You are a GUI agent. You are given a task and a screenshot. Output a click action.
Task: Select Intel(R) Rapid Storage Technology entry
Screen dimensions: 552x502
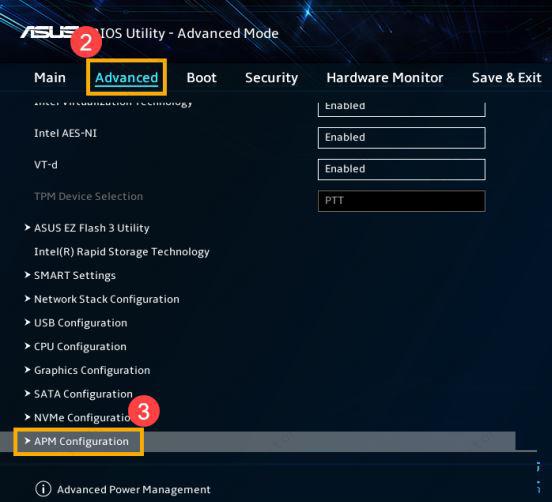point(121,252)
